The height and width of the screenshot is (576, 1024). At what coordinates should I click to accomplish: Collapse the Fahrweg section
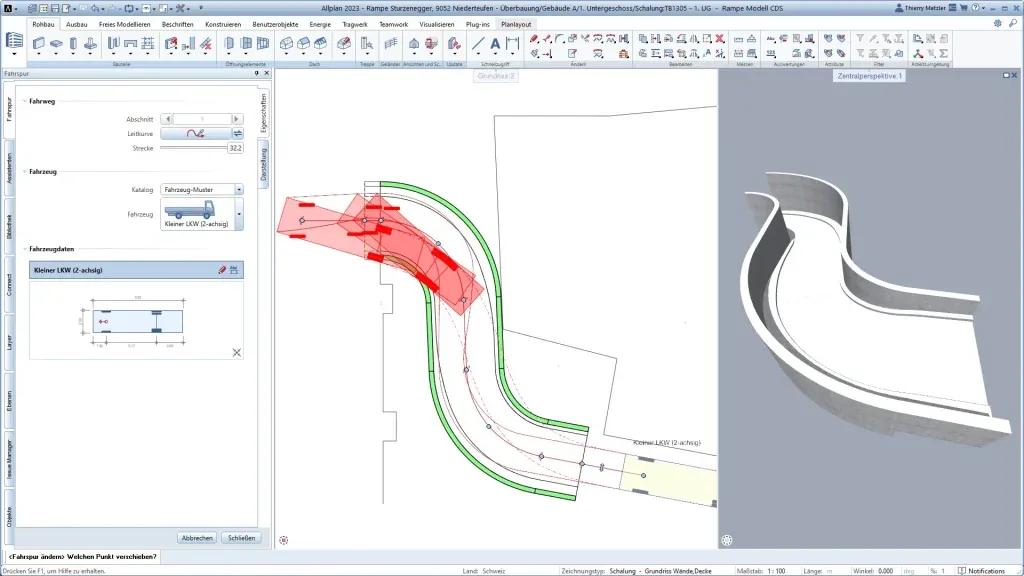[24, 101]
